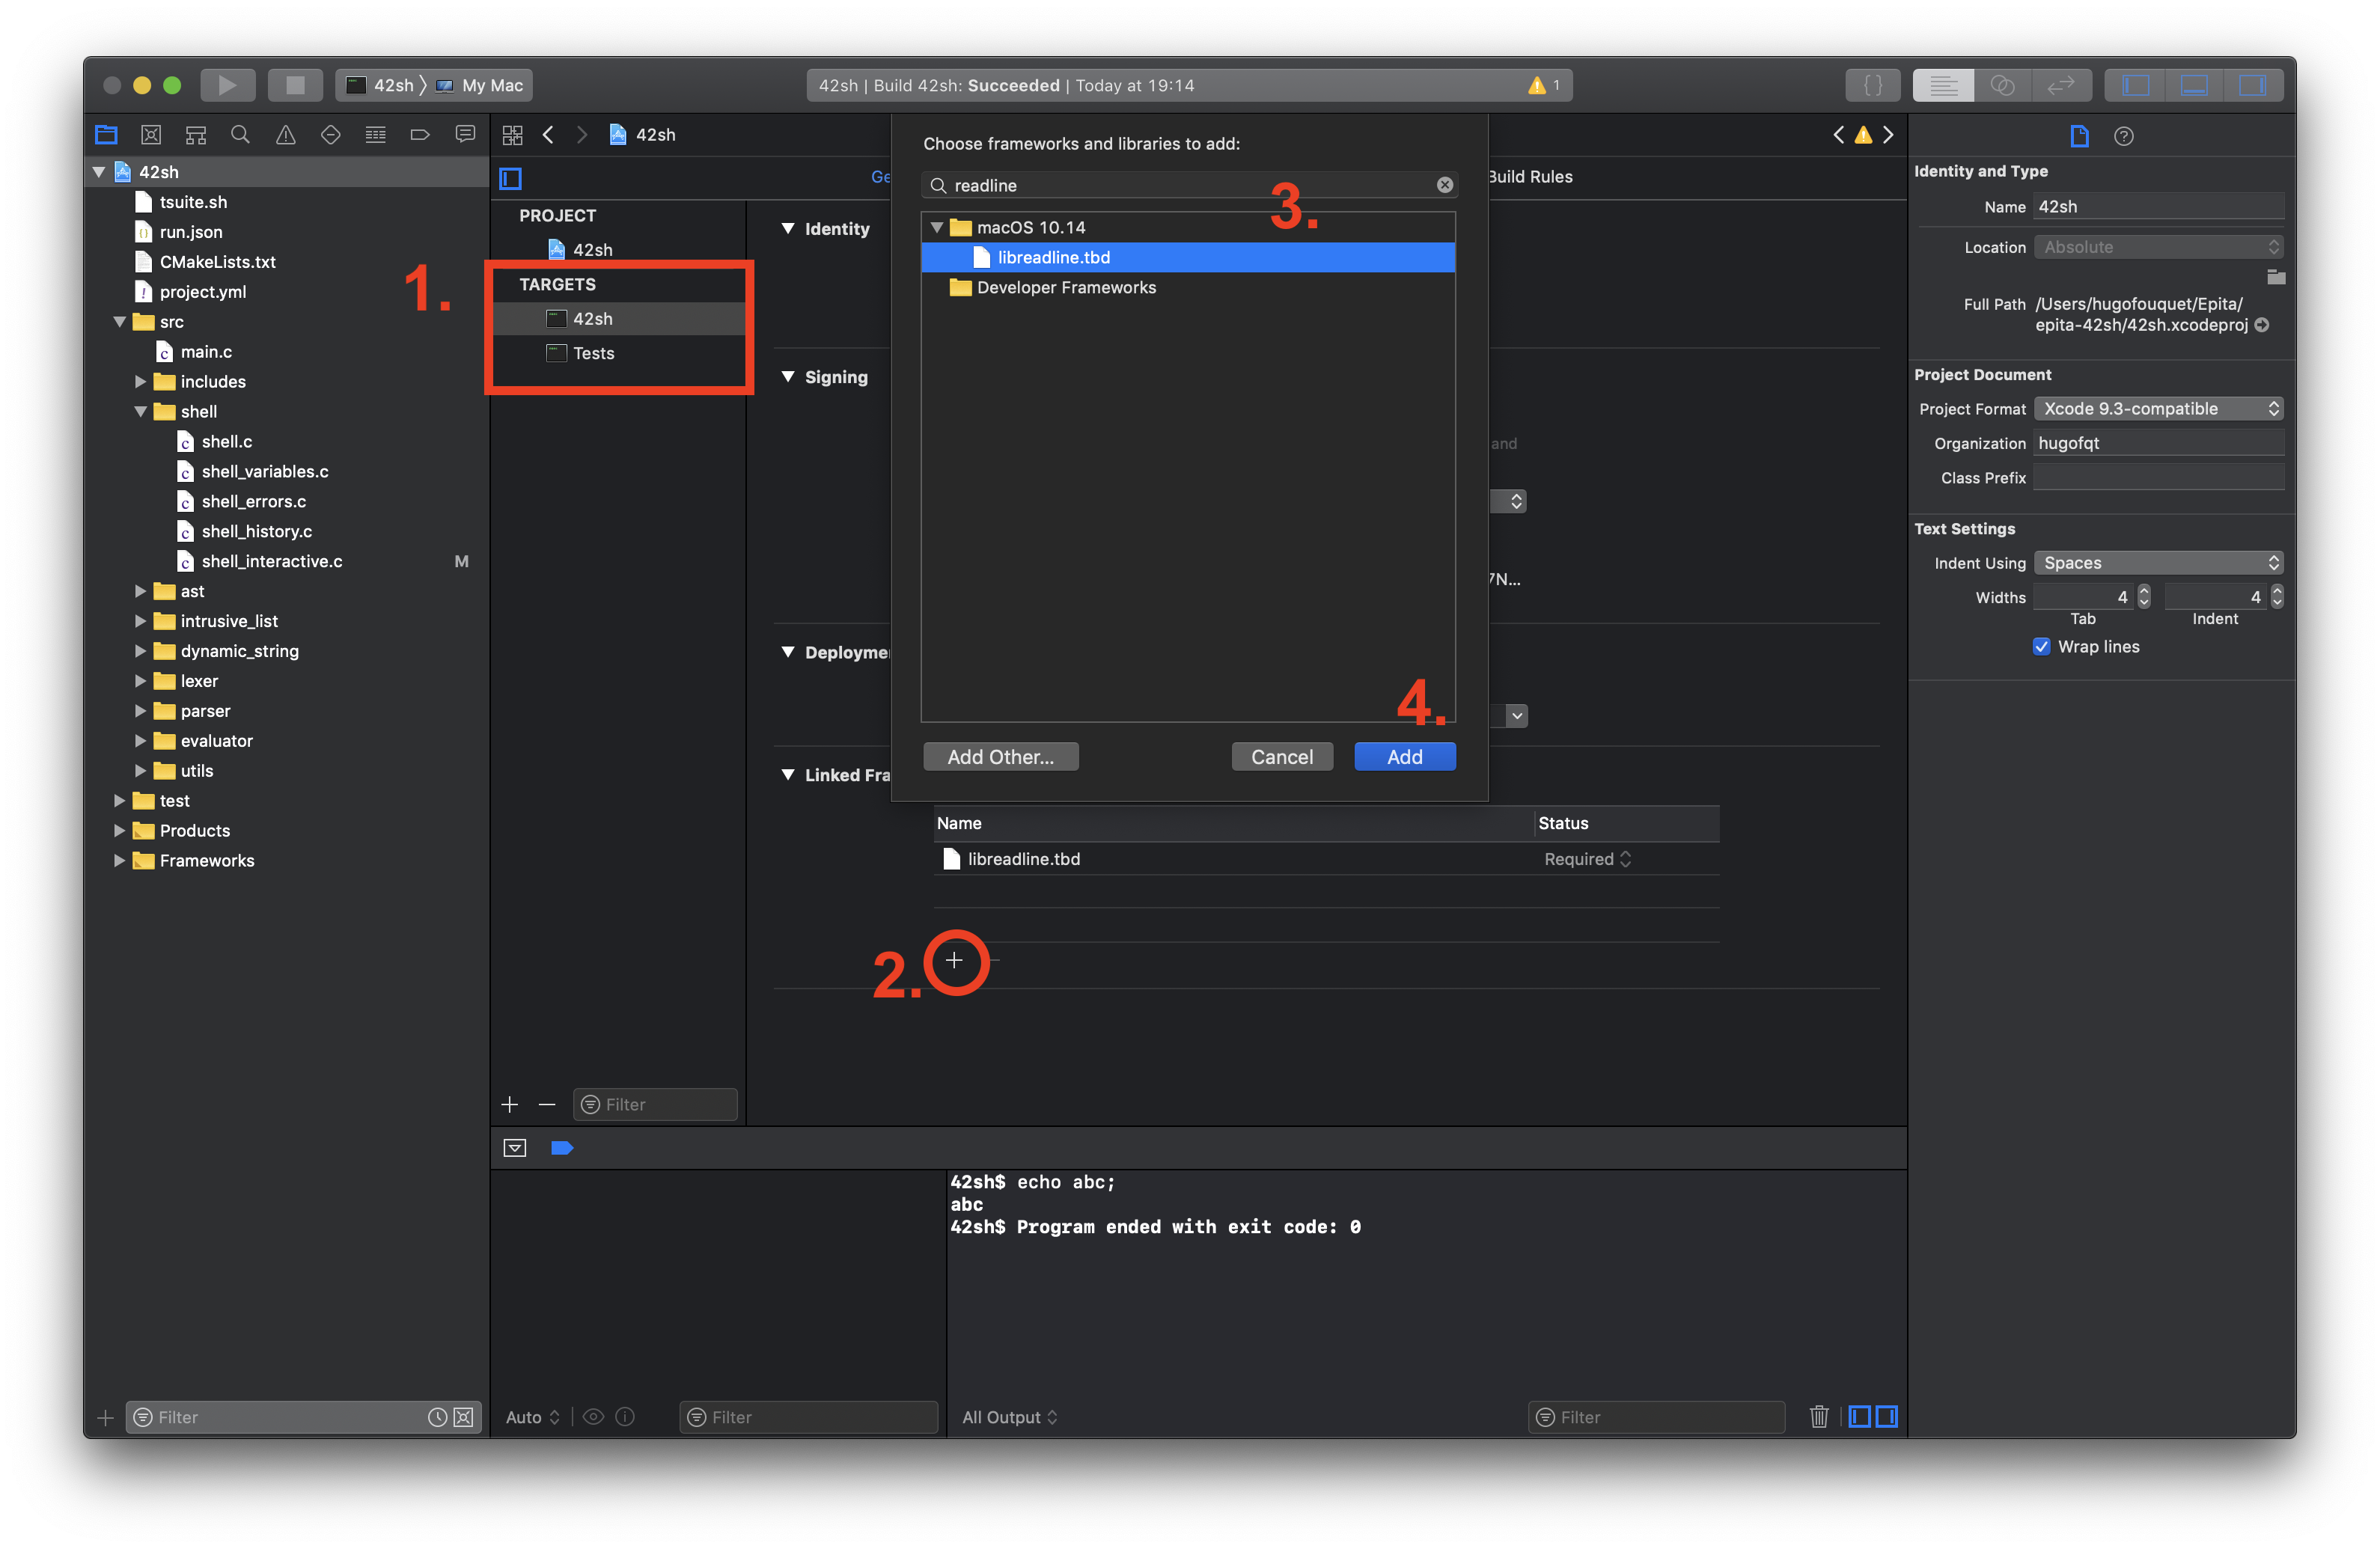Viewport: 2380px width, 1549px height.
Task: Add a new target with plus
Action: pyautogui.click(x=510, y=1104)
